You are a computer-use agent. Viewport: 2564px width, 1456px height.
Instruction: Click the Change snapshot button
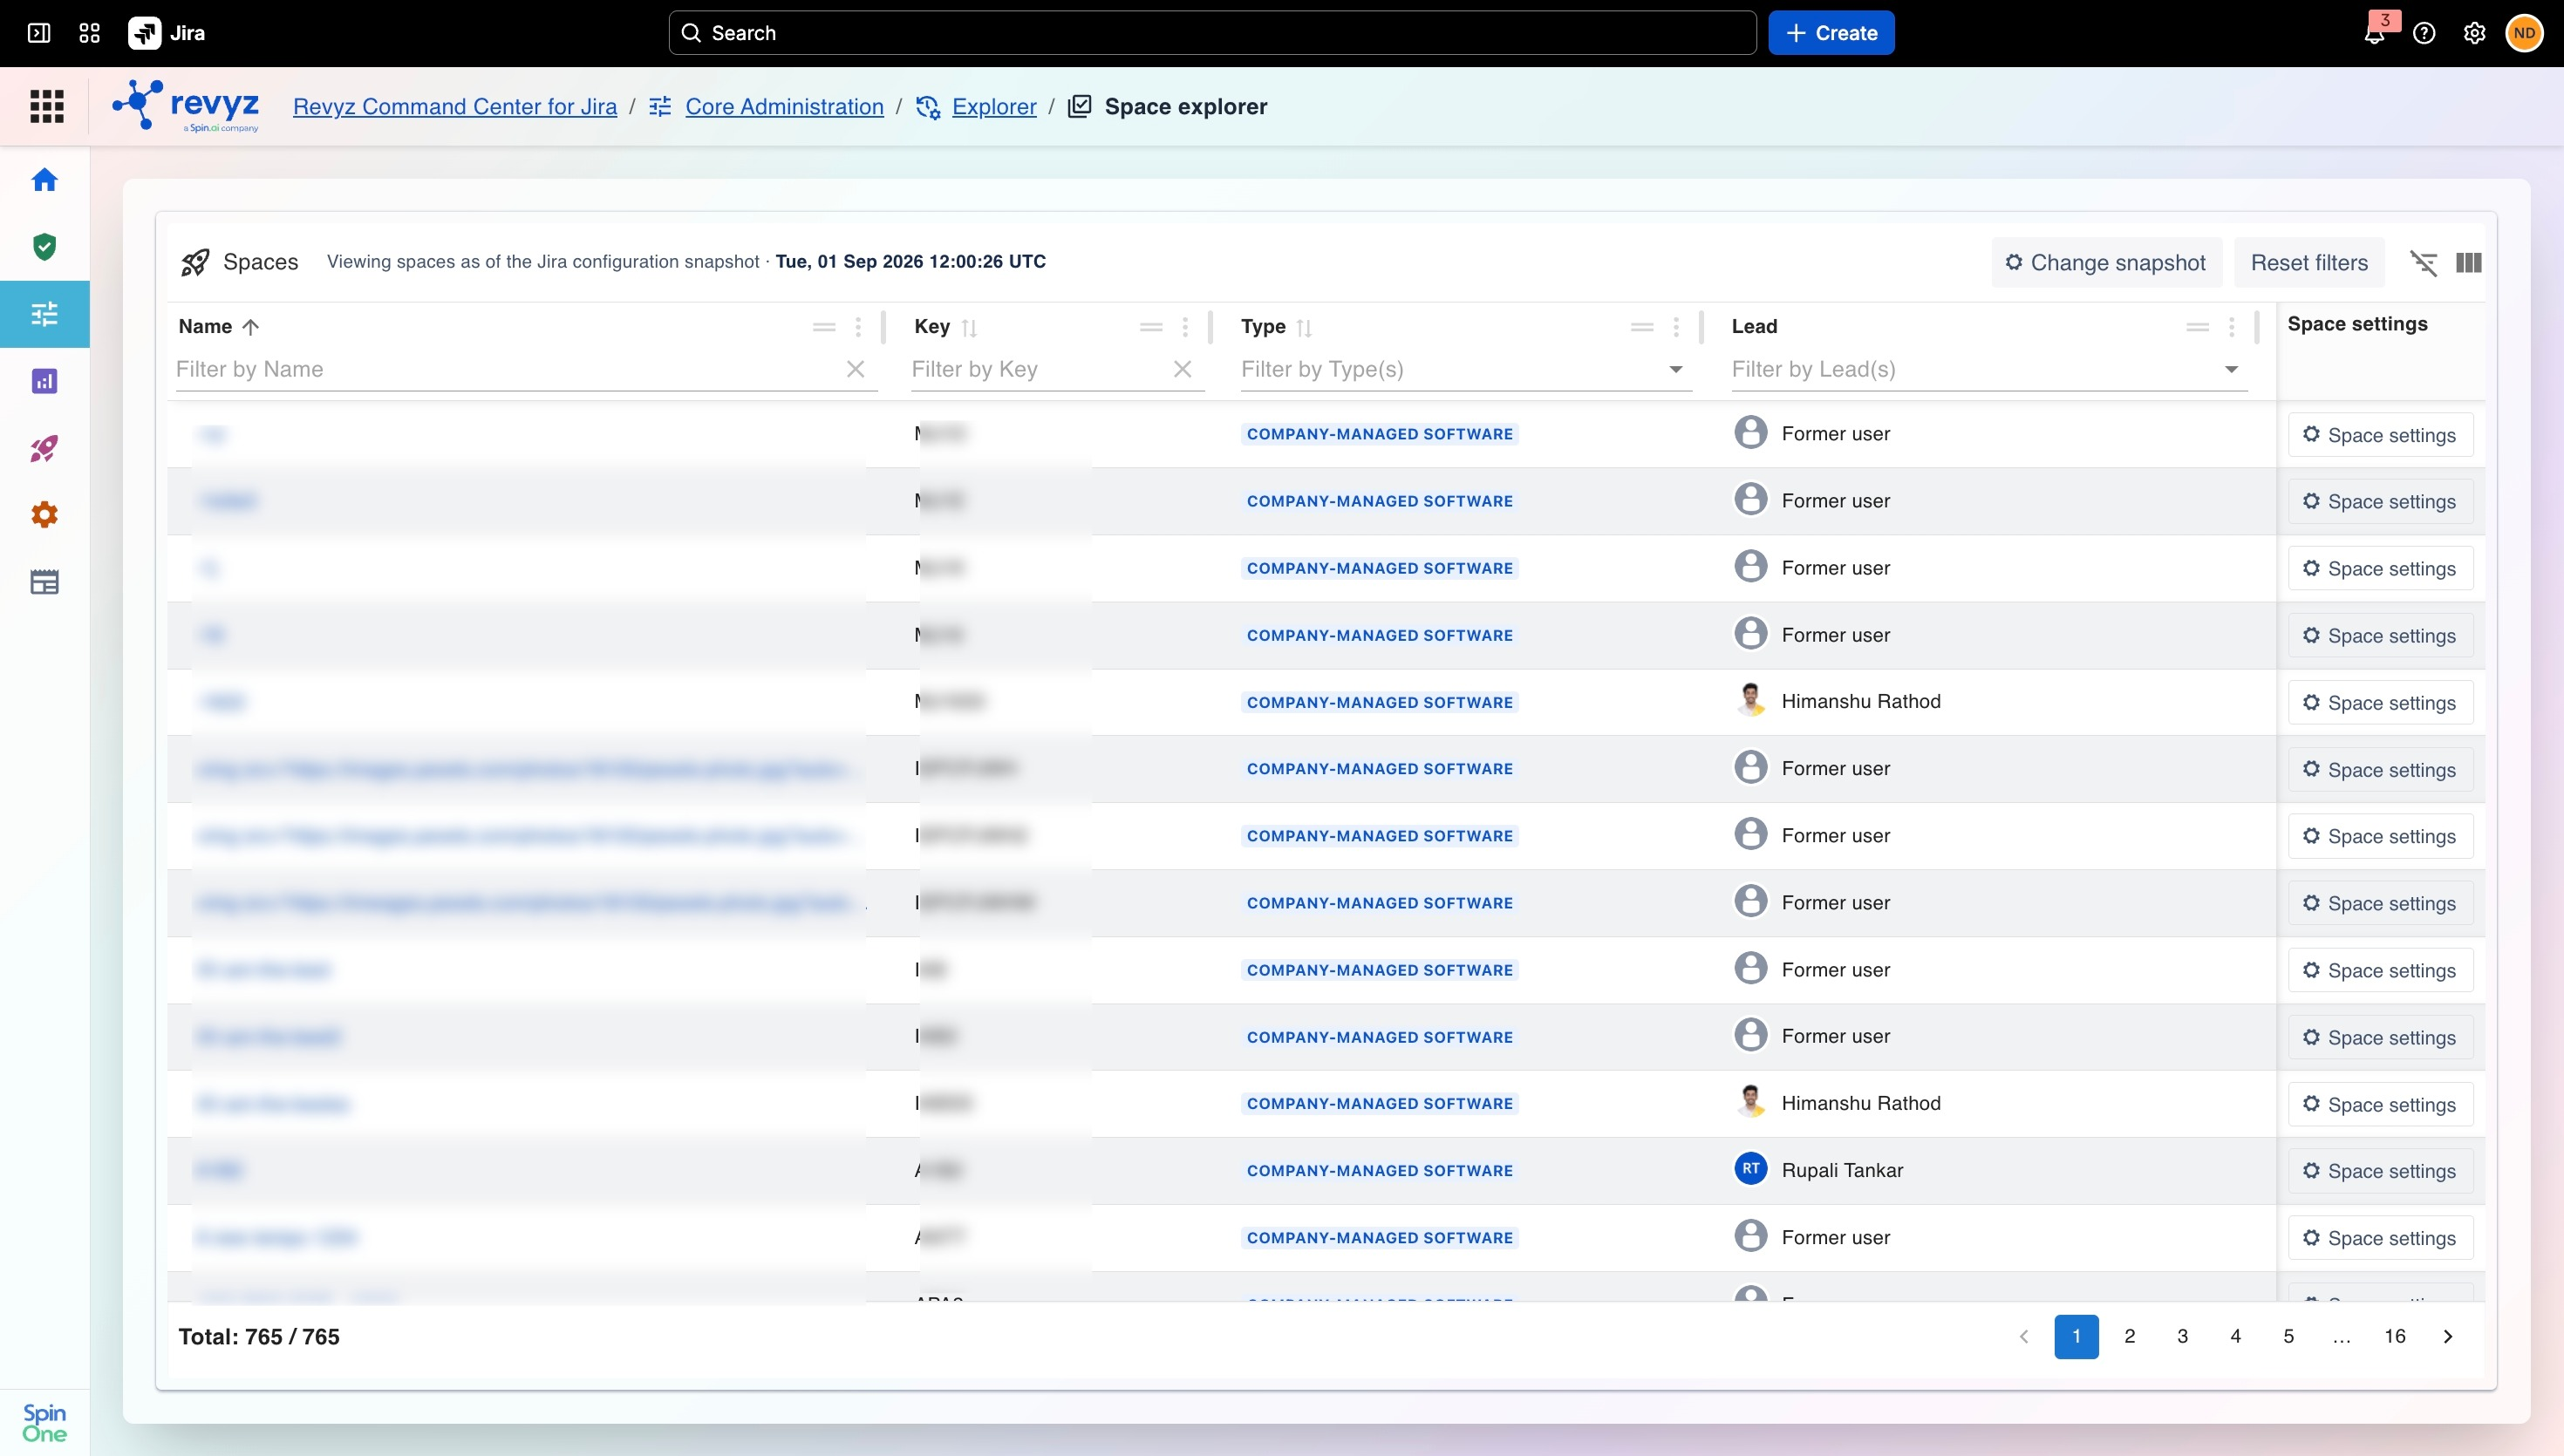pos(2106,262)
